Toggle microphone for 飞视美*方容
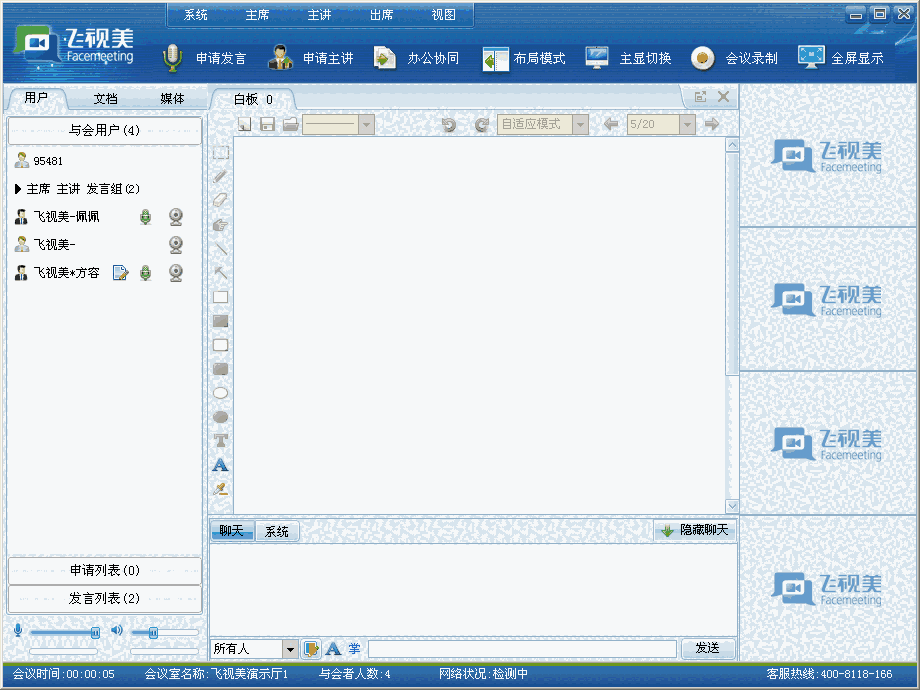Image resolution: width=920 pixels, height=690 pixels. [146, 273]
